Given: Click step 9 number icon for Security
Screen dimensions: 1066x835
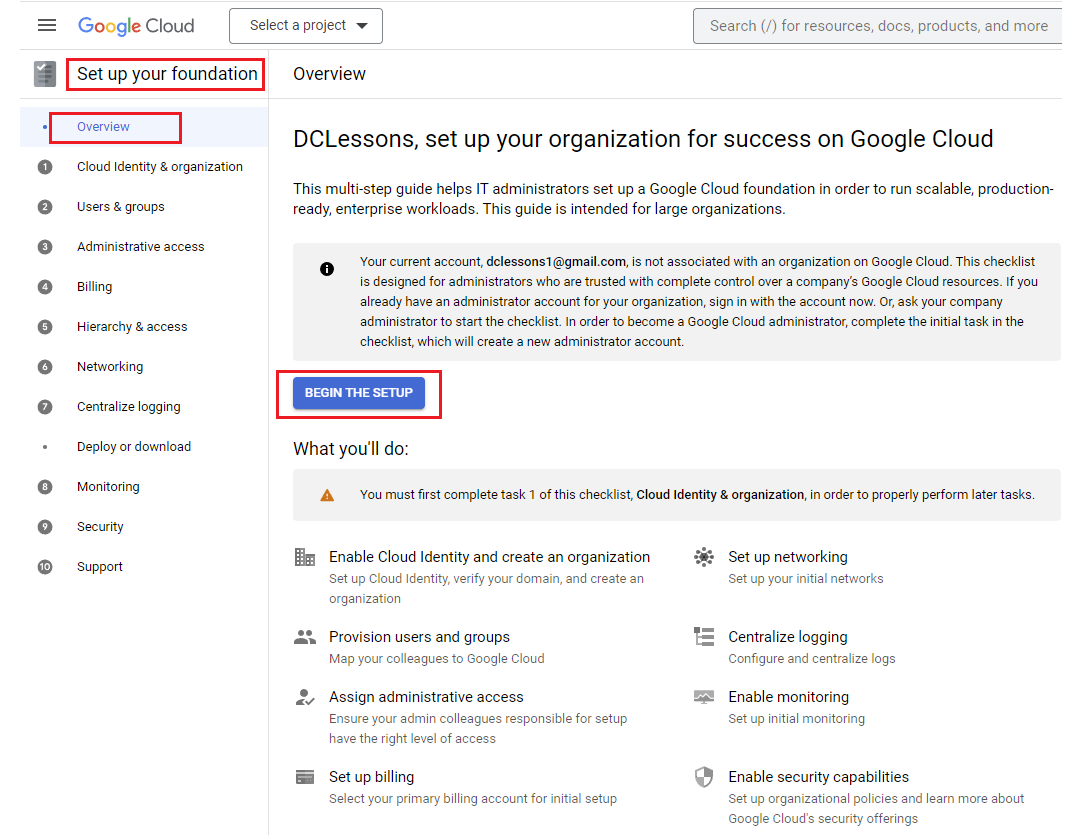Looking at the screenshot, I should (x=45, y=527).
